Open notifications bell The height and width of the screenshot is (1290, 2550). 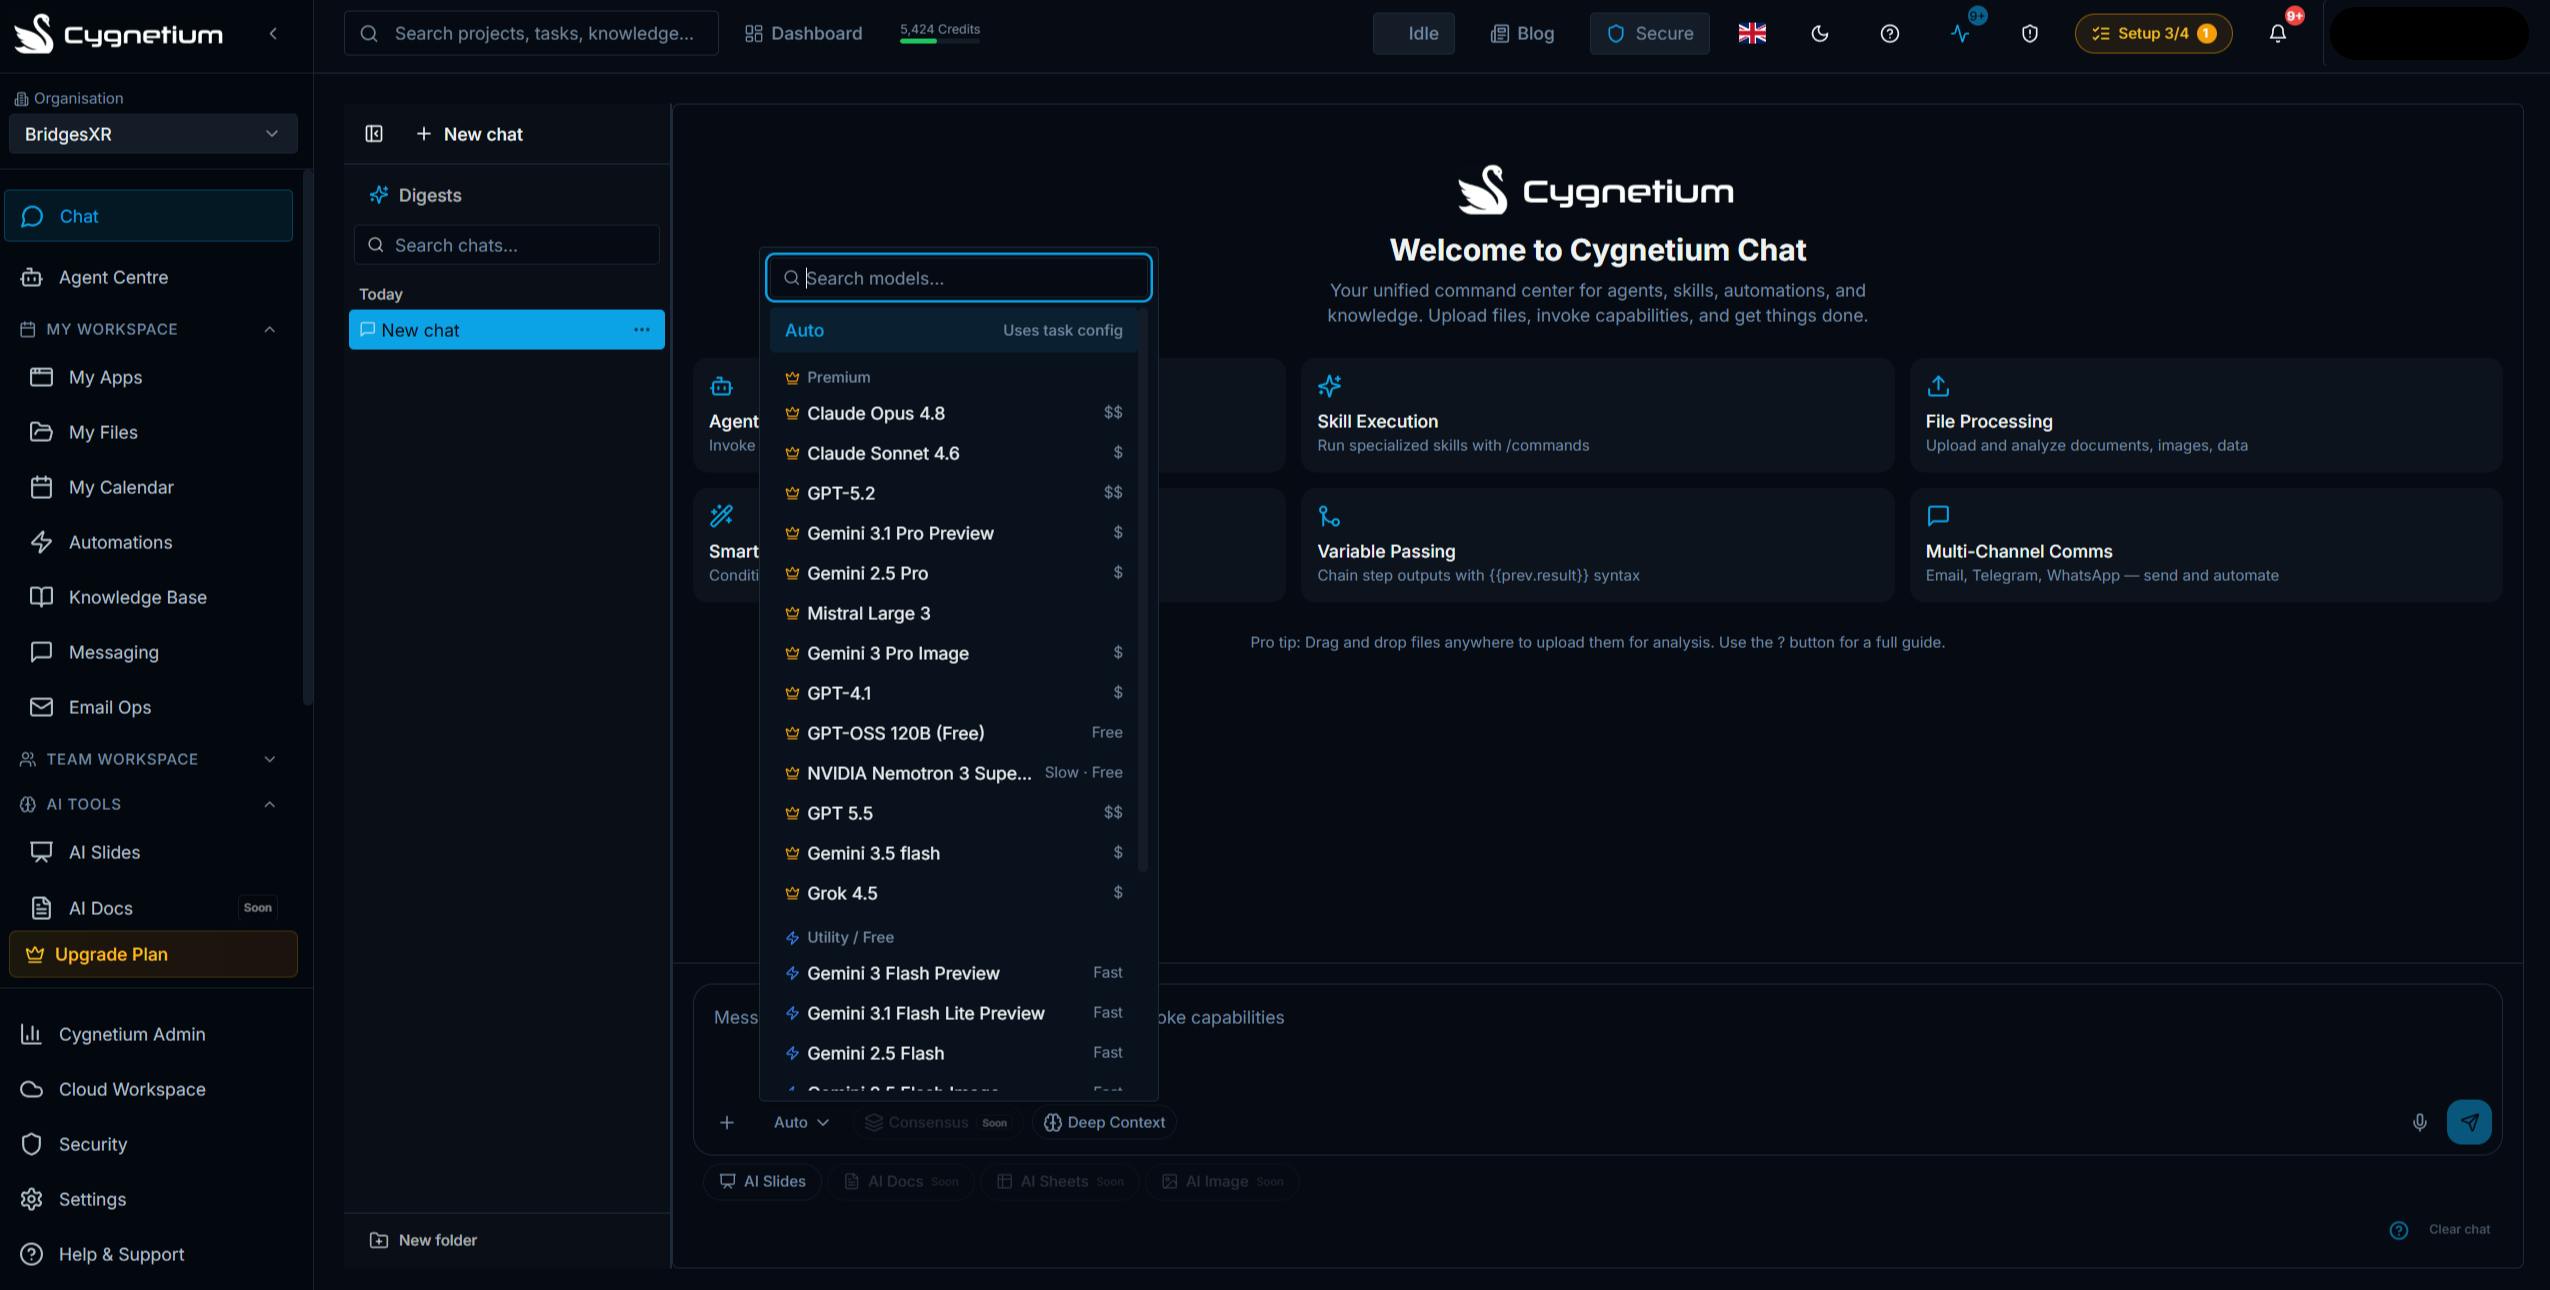click(x=2278, y=34)
